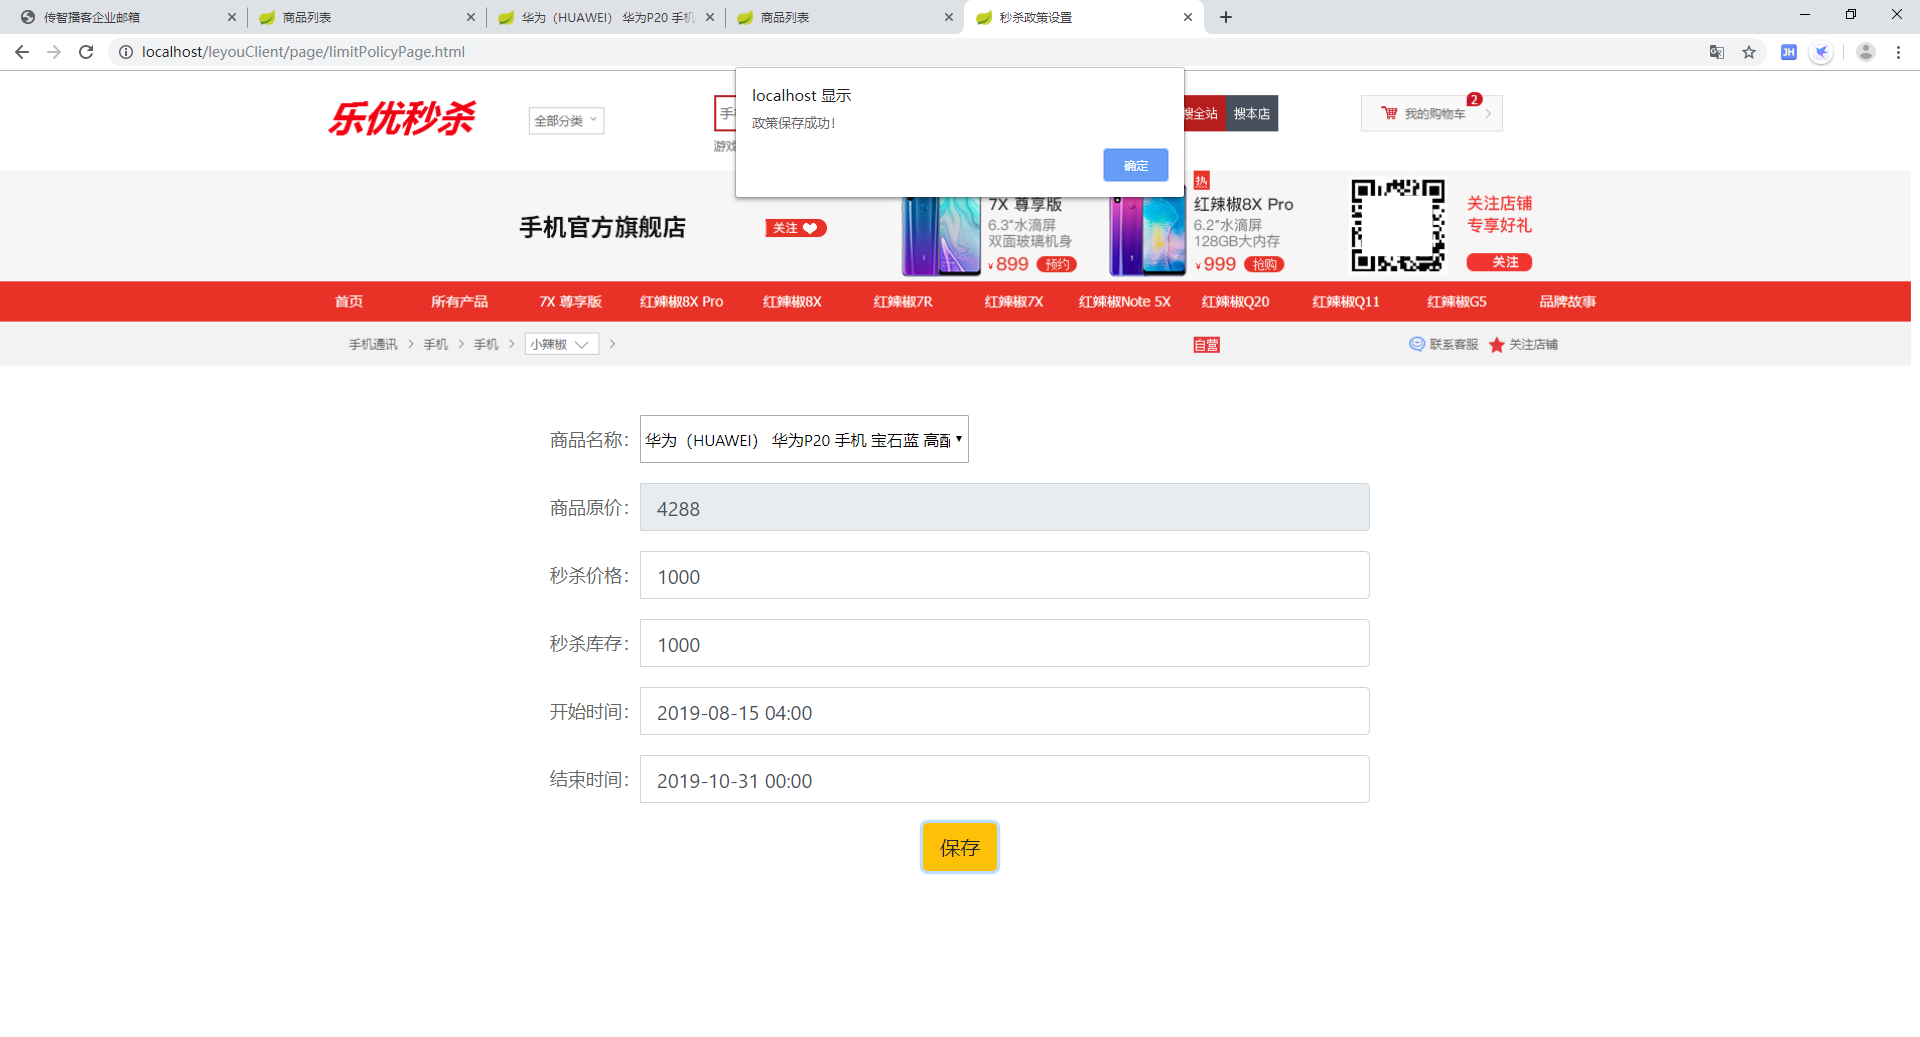The width and height of the screenshot is (1920, 1037).
Task: Click the QR code image
Action: (1398, 225)
